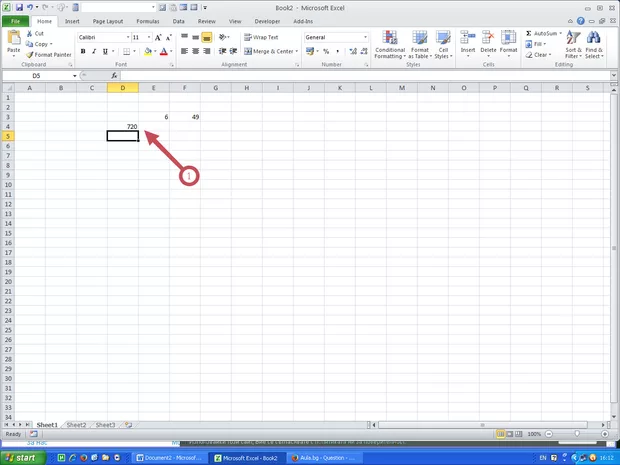Screen dimensions: 620x465
Task: Click into the Name Box showing D5
Action: (36, 76)
